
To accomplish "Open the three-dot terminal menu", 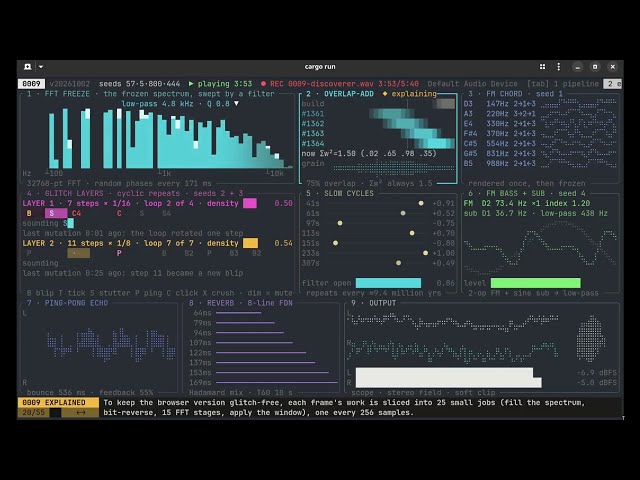I will click(558, 67).
